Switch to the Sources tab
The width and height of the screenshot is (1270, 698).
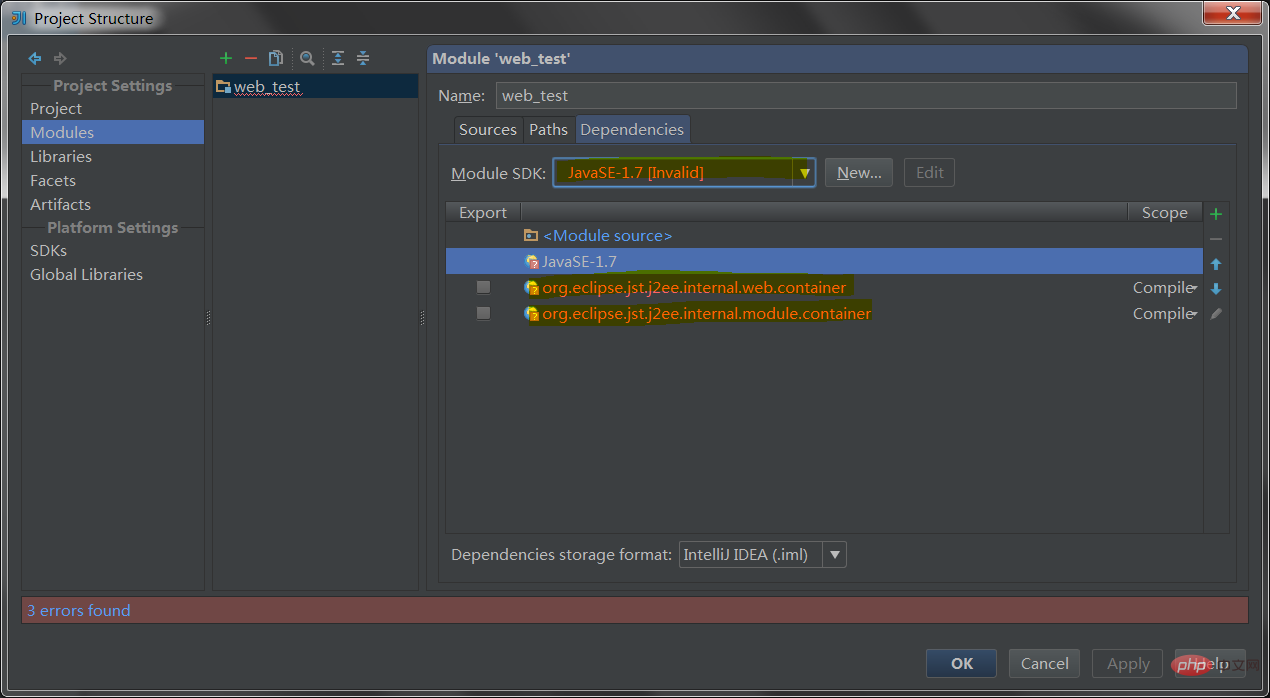488,130
